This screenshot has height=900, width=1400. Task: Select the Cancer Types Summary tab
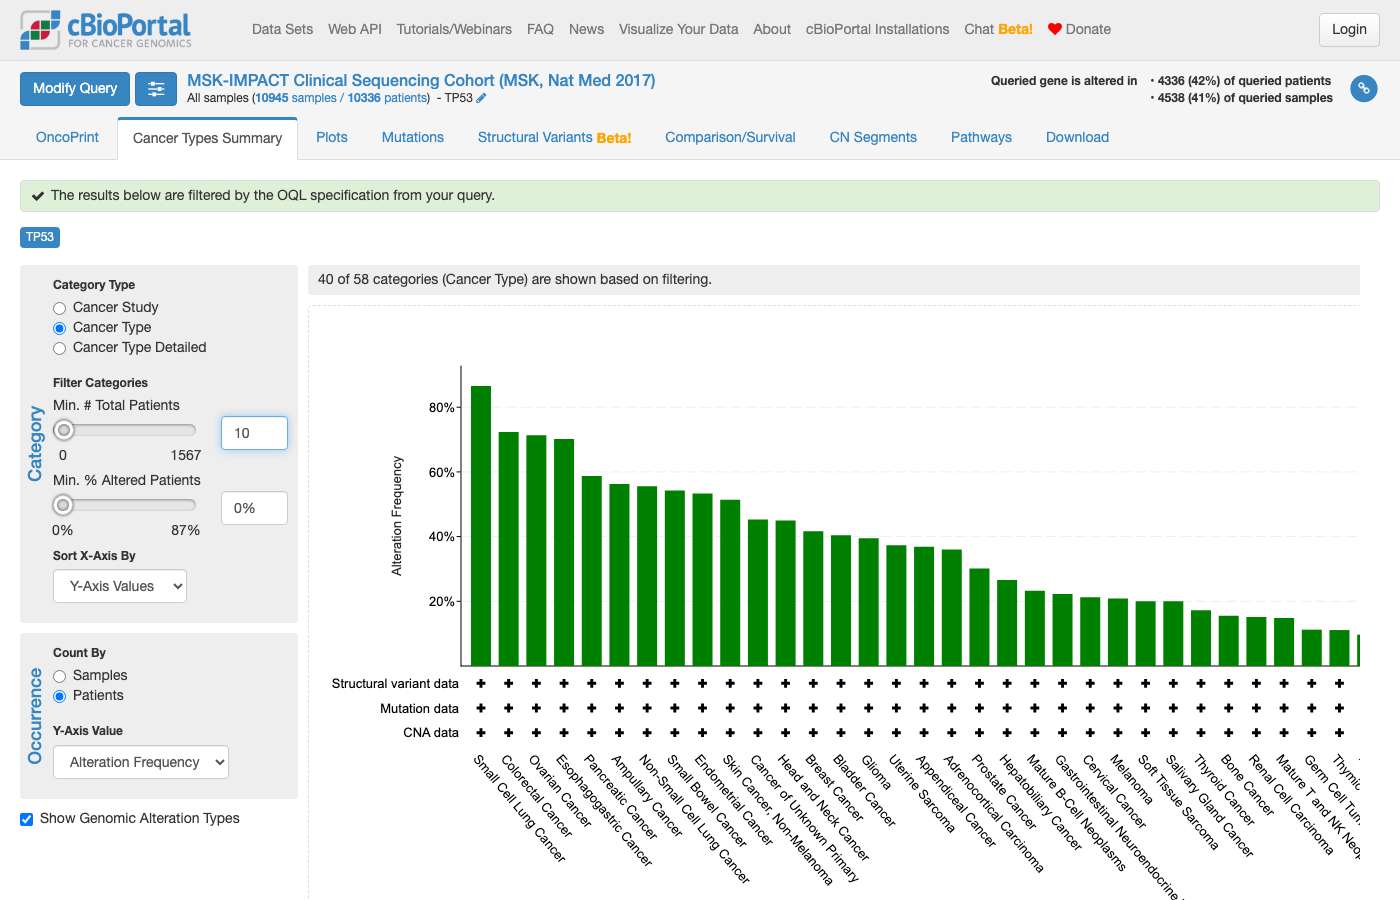tap(207, 138)
